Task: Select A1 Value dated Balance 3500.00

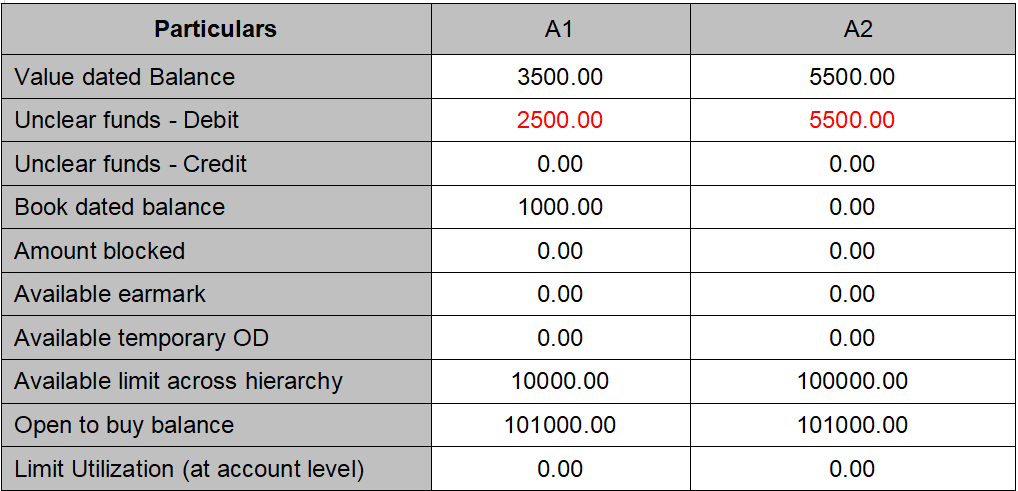Action: tap(559, 77)
